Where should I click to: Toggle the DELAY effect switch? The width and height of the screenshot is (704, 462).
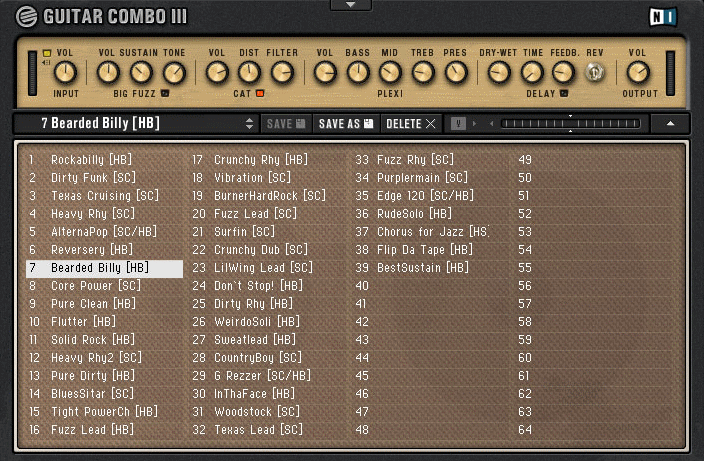point(564,93)
